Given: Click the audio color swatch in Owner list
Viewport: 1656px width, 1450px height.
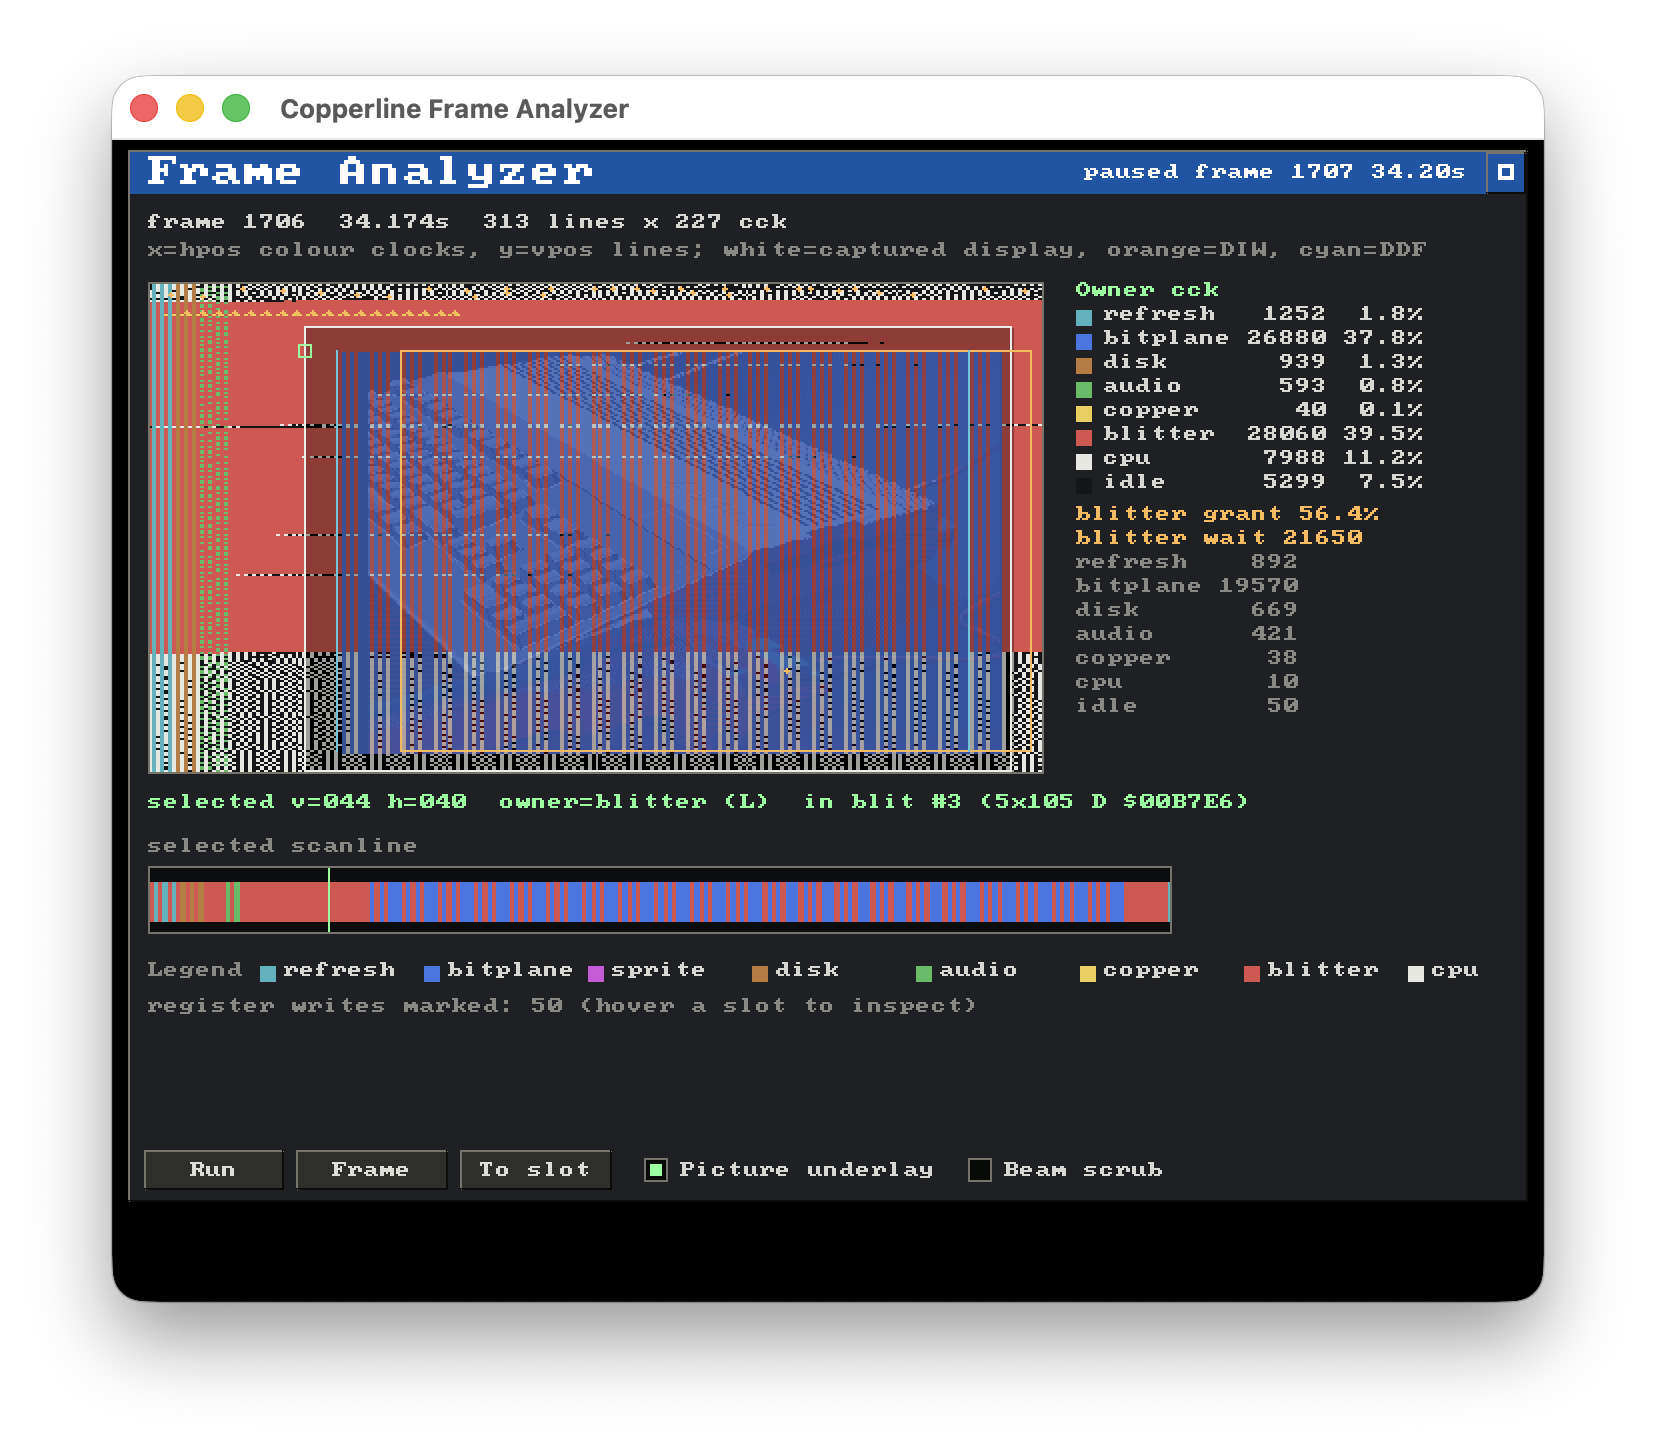Looking at the screenshot, I should pos(1084,389).
